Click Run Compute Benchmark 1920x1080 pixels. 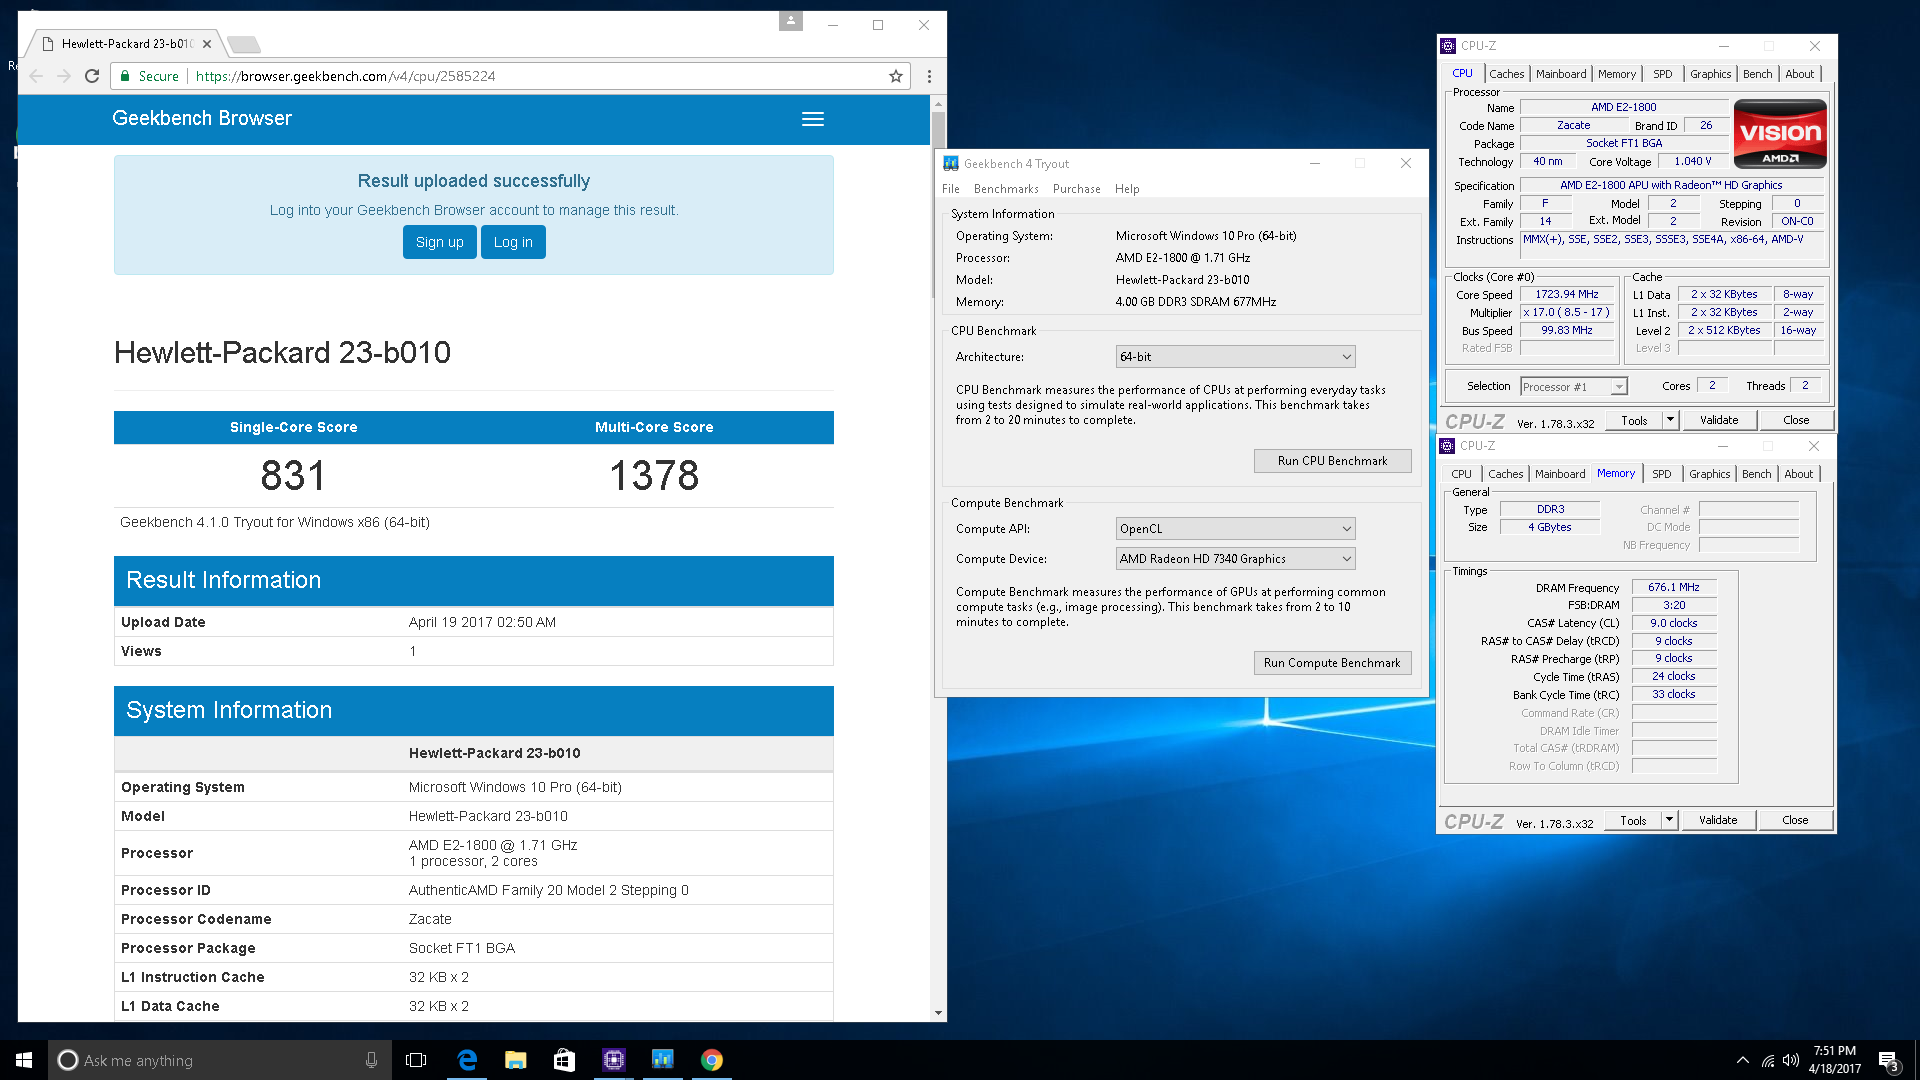(x=1333, y=663)
